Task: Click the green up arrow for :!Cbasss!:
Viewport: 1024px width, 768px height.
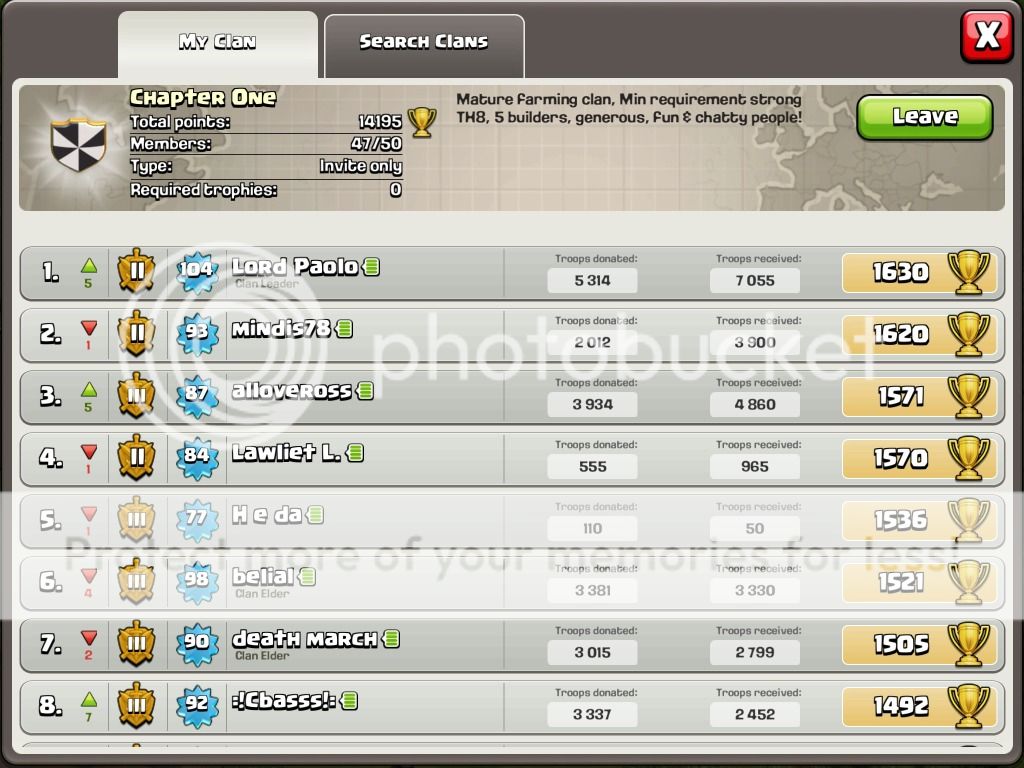Action: click(89, 700)
